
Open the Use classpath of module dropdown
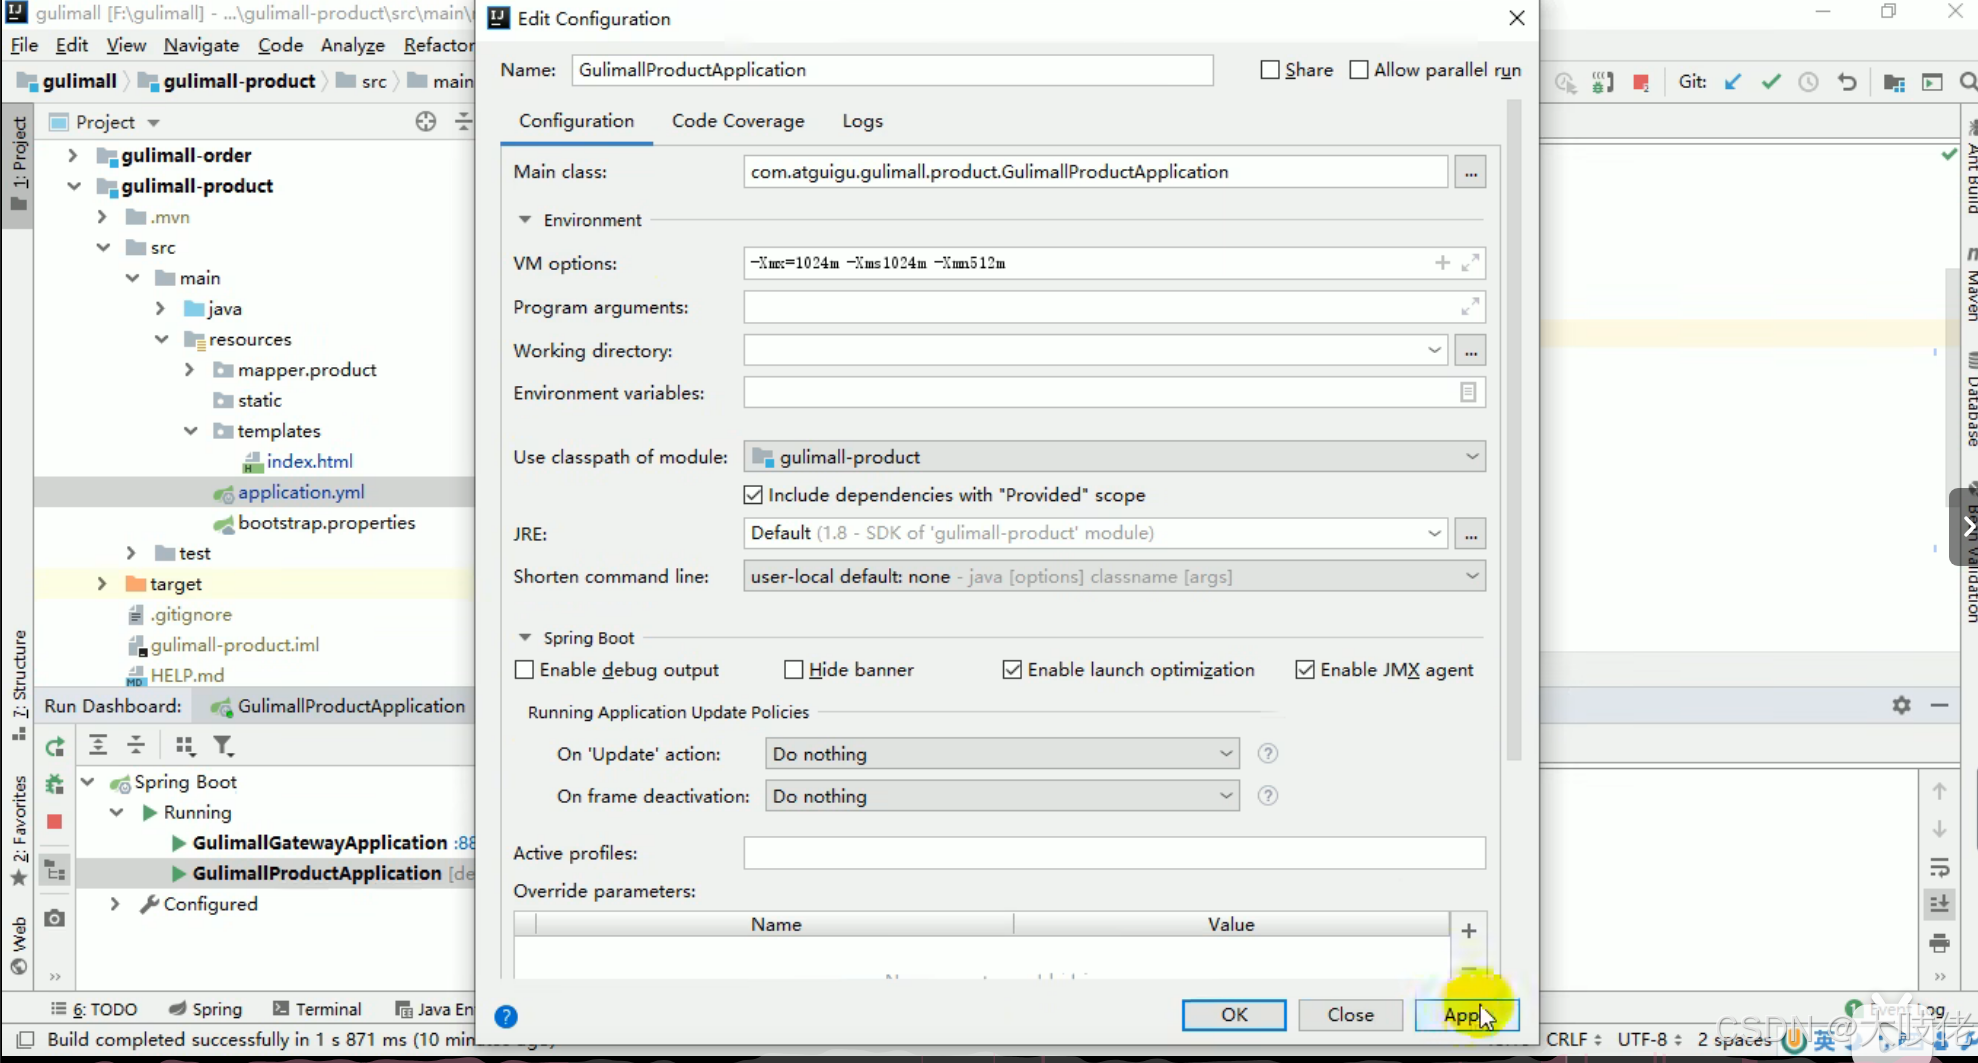coord(1114,457)
